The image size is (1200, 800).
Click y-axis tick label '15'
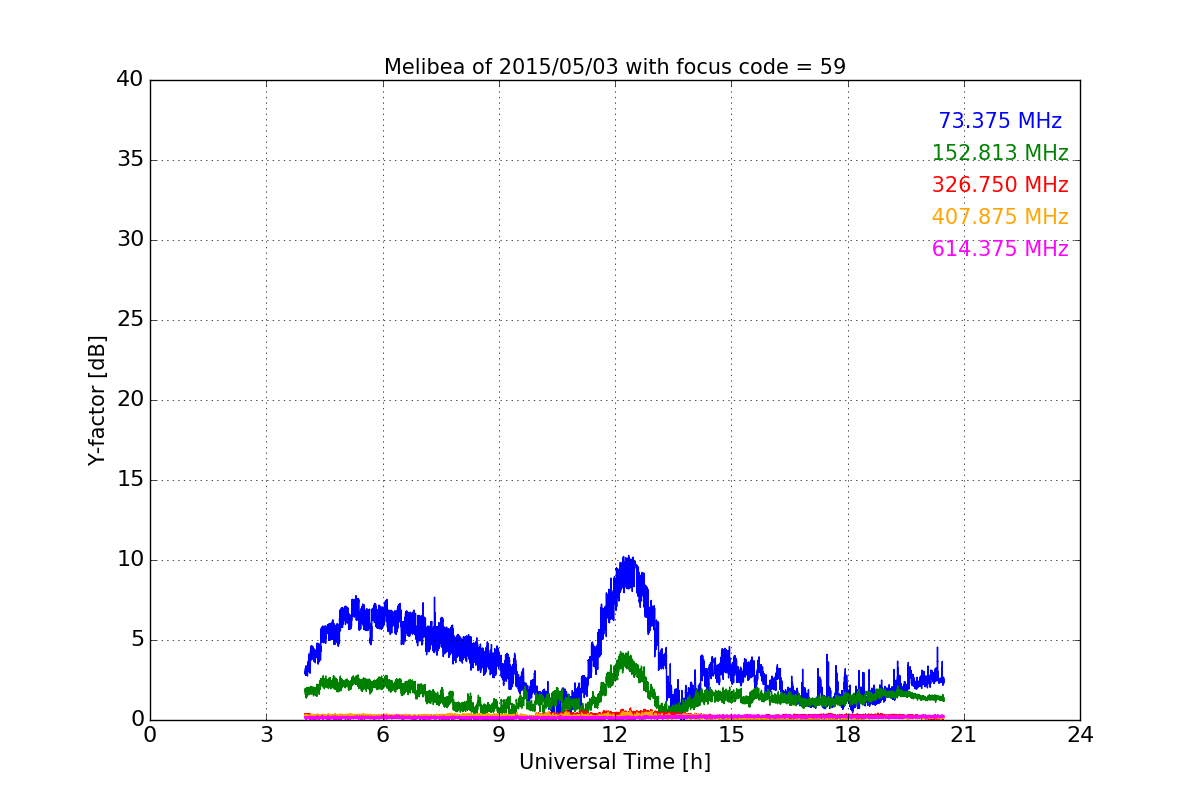[130, 480]
